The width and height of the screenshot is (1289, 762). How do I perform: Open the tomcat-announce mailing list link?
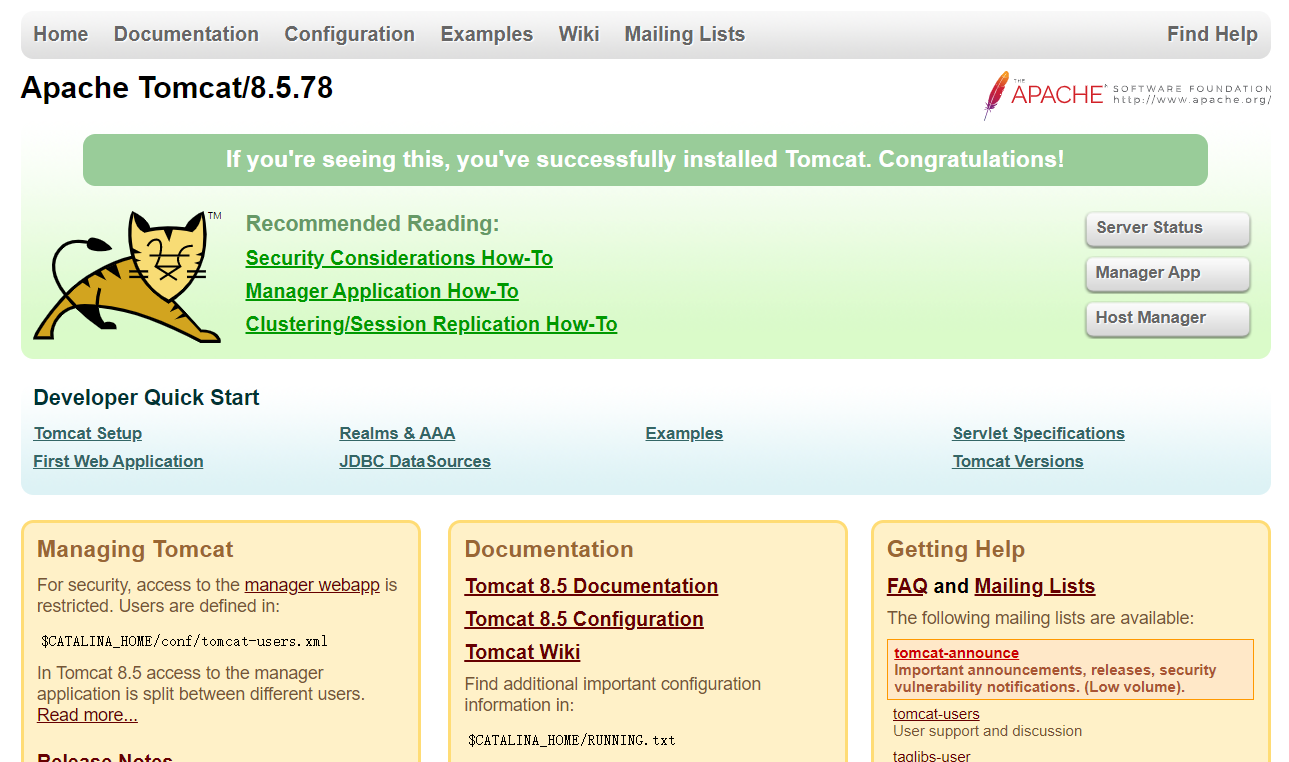coord(956,653)
